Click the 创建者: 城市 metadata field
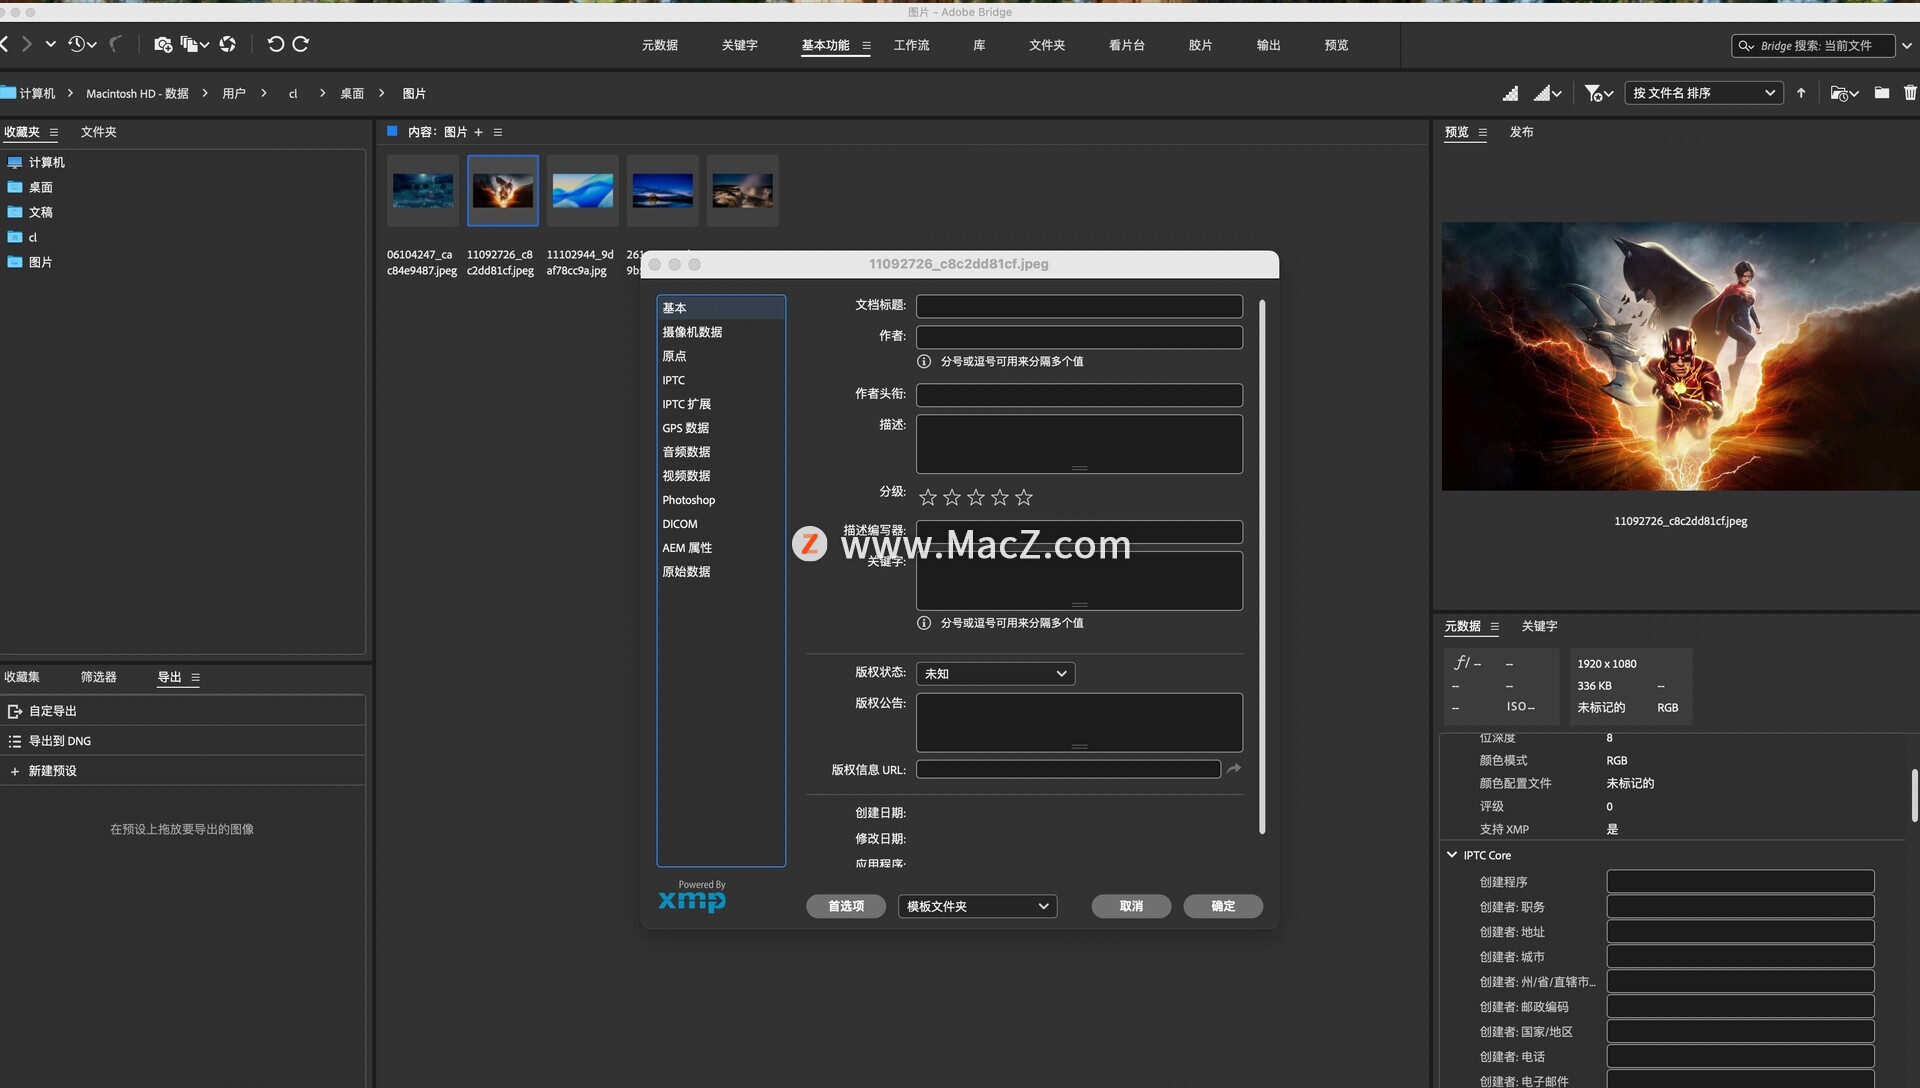 point(1740,957)
